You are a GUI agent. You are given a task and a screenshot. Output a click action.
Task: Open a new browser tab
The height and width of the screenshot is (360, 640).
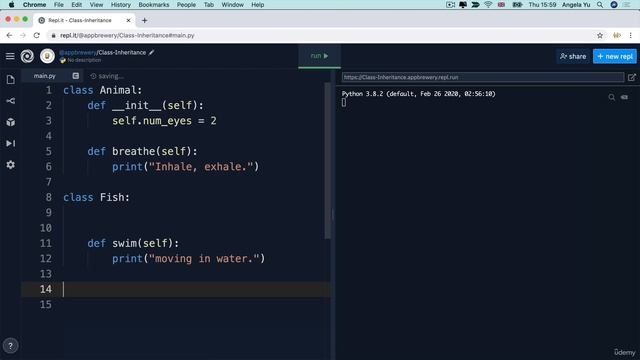click(144, 20)
